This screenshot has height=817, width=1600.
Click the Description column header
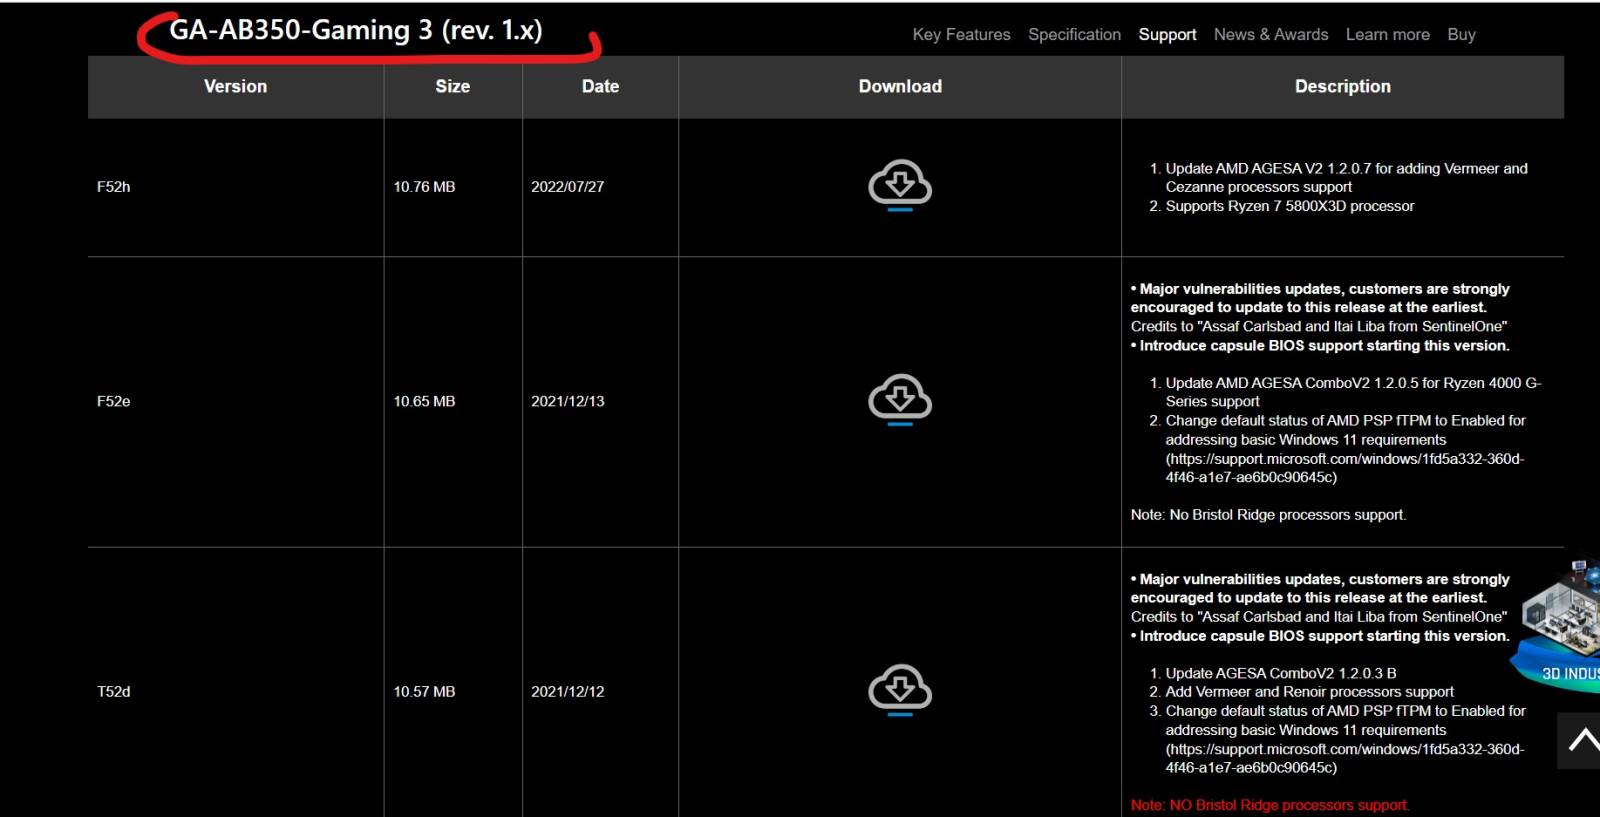1342,86
